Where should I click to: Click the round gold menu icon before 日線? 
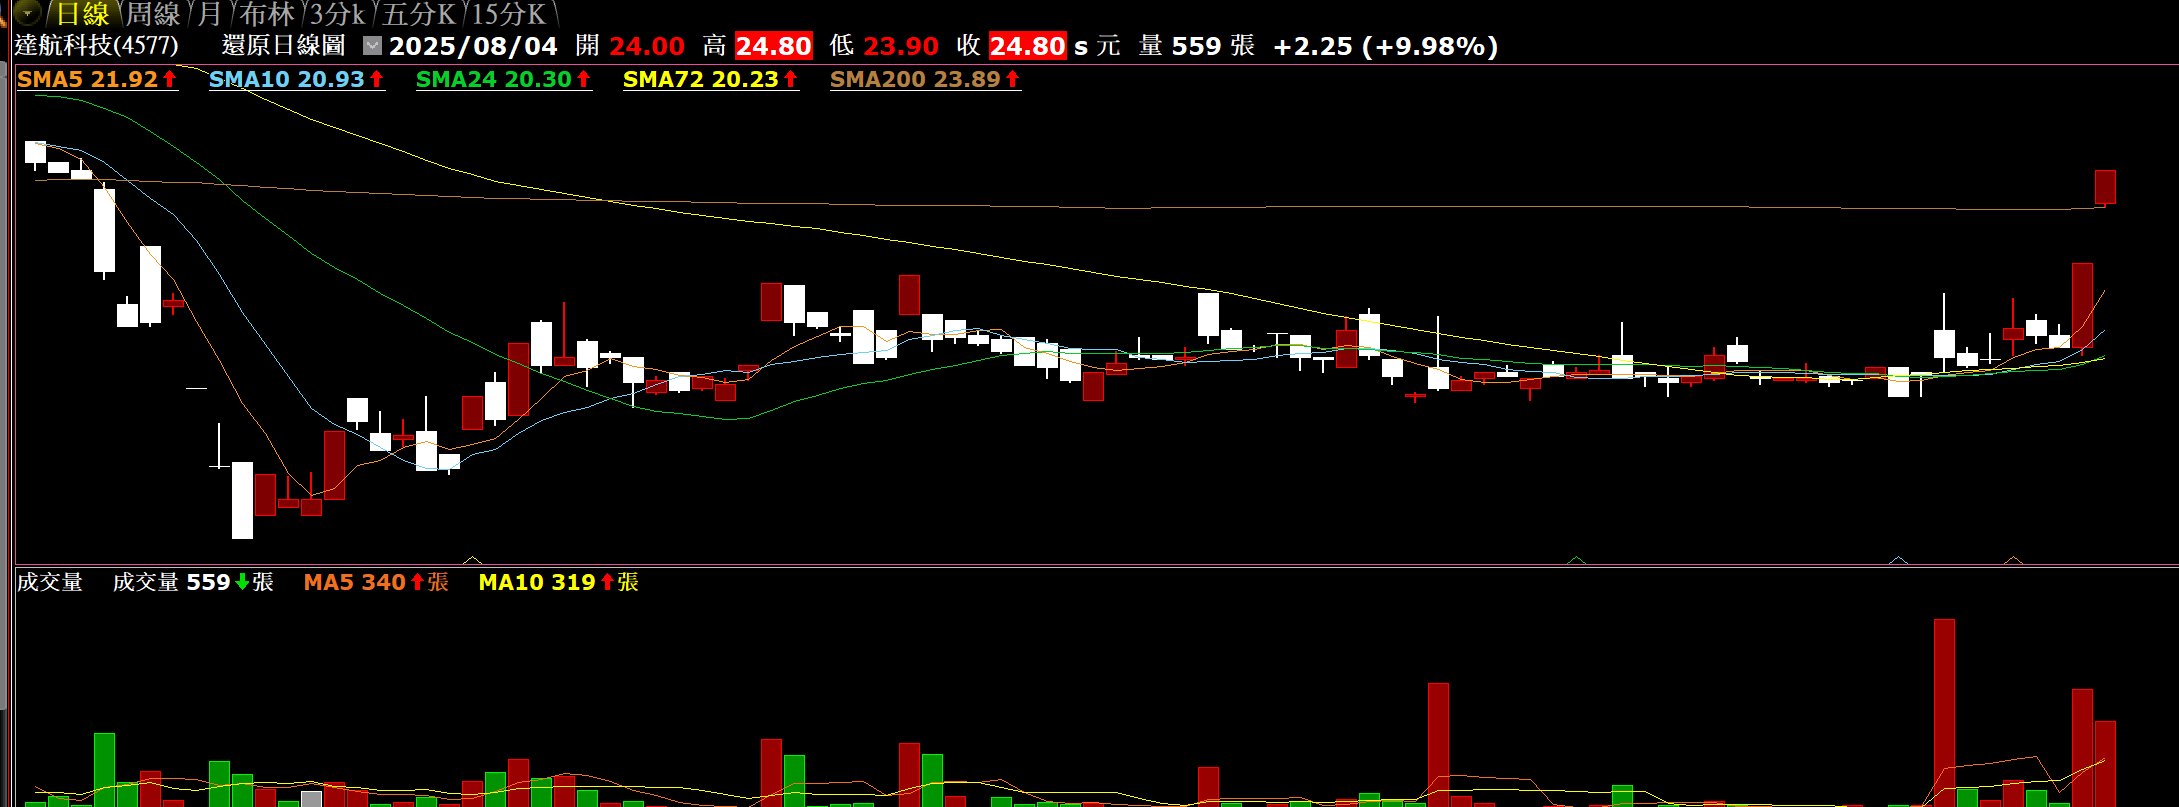tap(27, 13)
